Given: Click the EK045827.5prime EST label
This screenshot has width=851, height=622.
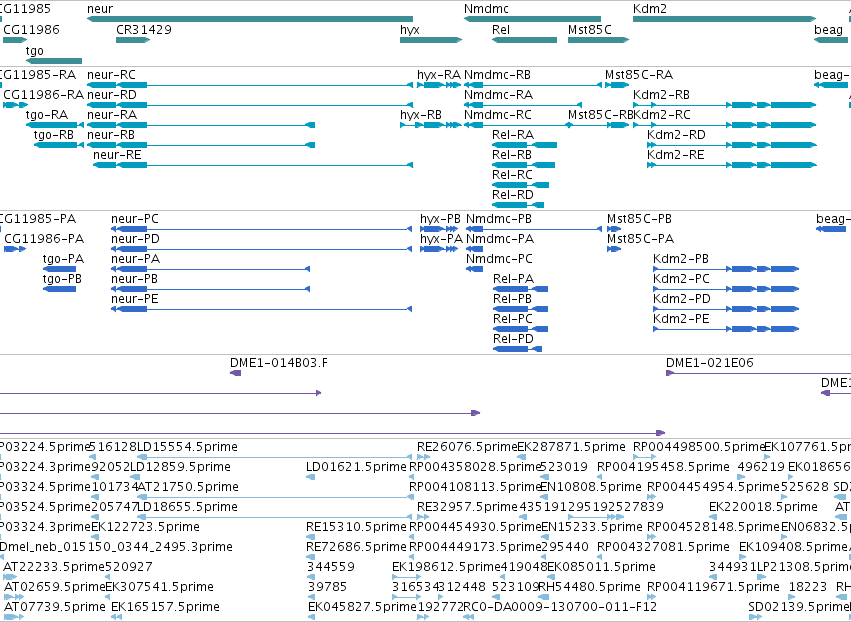Looking at the screenshot, I should [362, 607].
